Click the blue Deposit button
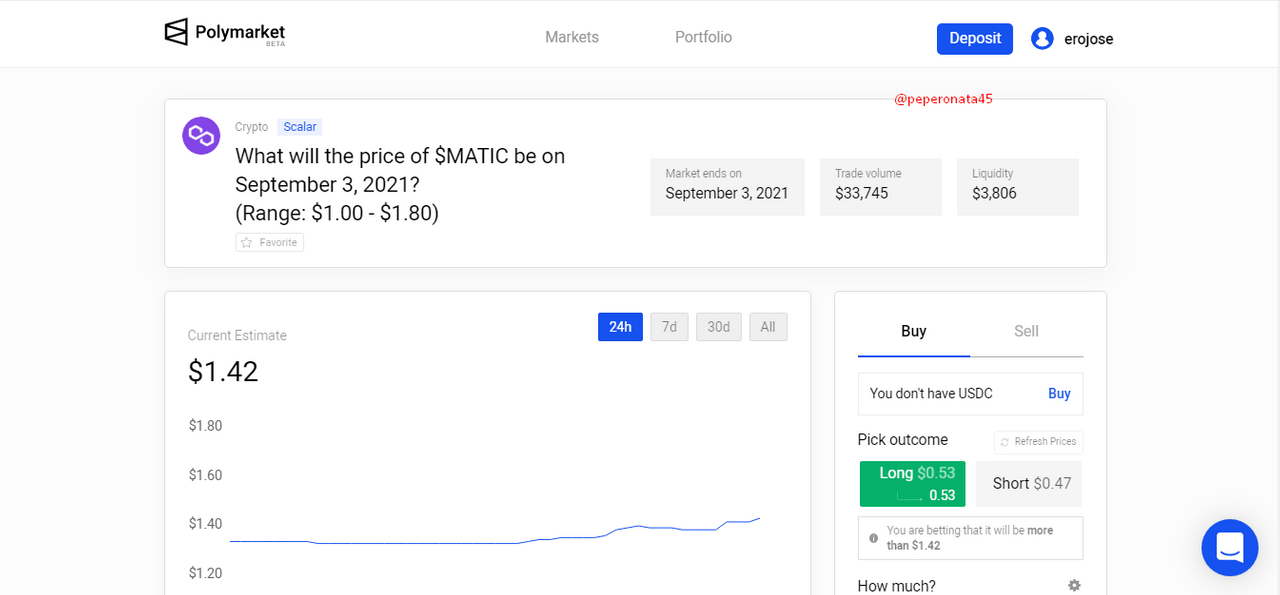This screenshot has height=595, width=1280. (975, 38)
